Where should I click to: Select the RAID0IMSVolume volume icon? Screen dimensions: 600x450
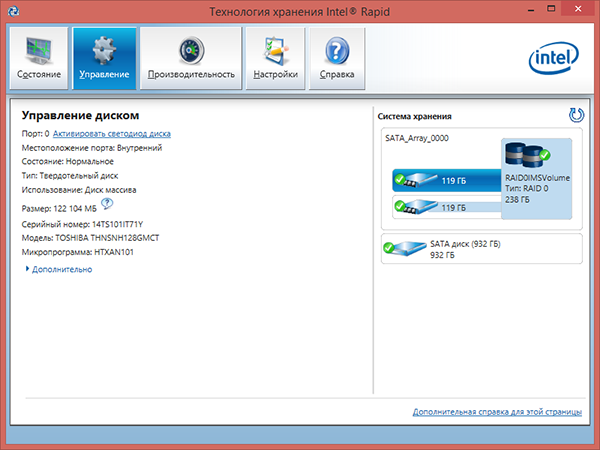point(527,155)
